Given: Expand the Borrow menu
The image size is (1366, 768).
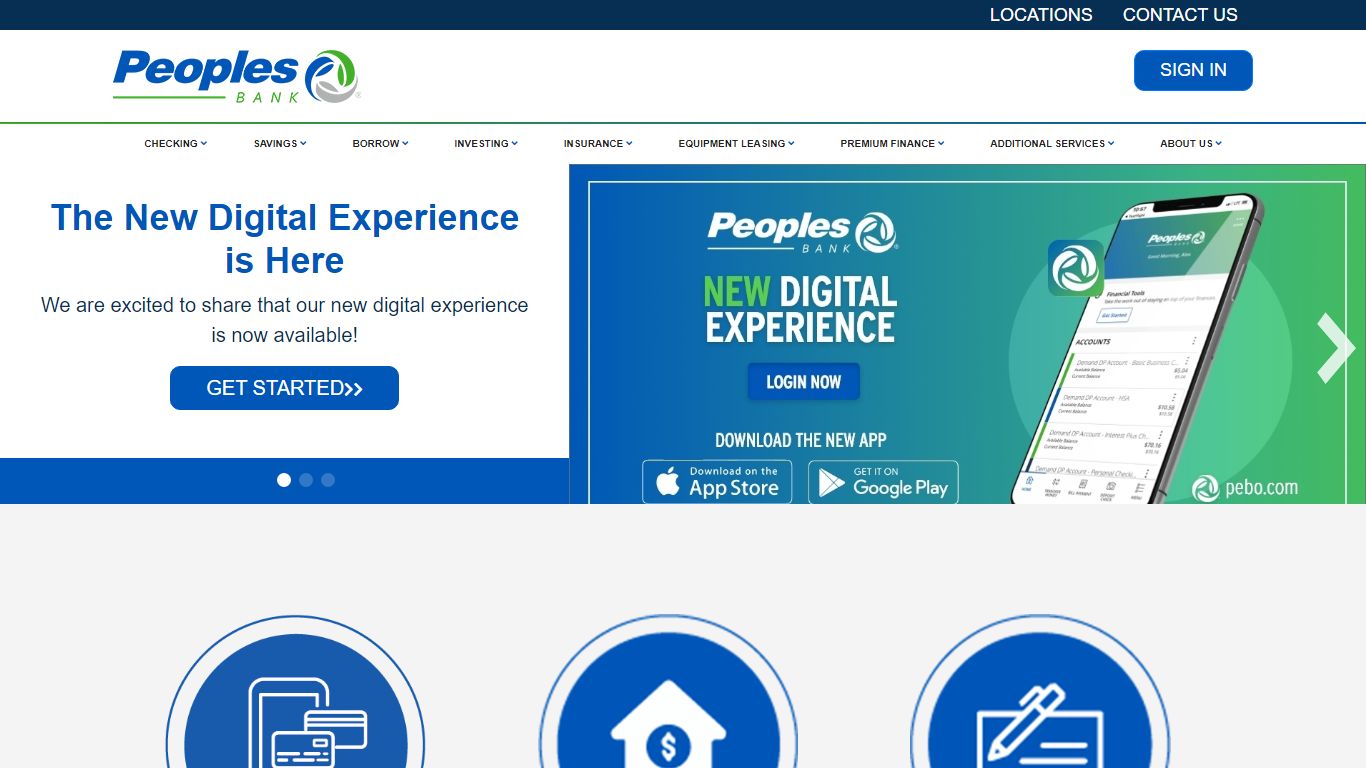Looking at the screenshot, I should 381,144.
